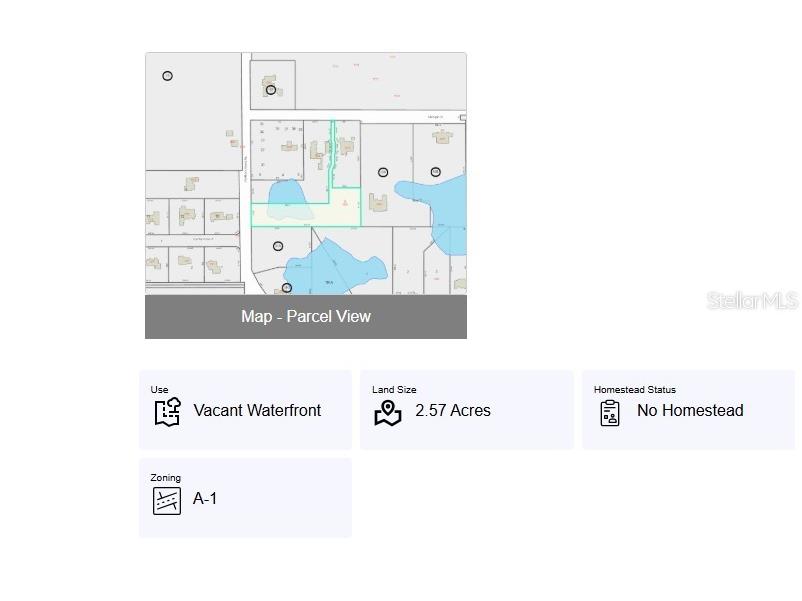Screen dimensions: 802x601
Task: Click the pond at the map's bottom center
Action: coord(330,265)
